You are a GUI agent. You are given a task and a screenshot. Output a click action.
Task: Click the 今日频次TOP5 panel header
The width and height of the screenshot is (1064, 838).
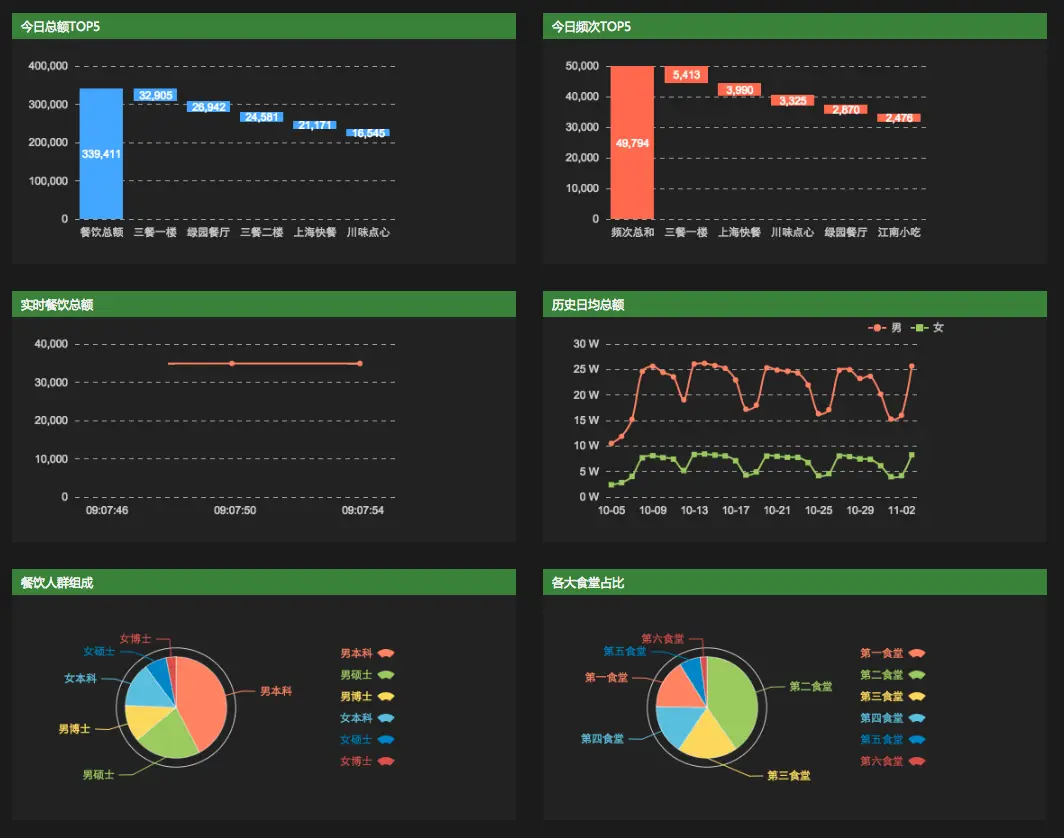[x=795, y=26]
